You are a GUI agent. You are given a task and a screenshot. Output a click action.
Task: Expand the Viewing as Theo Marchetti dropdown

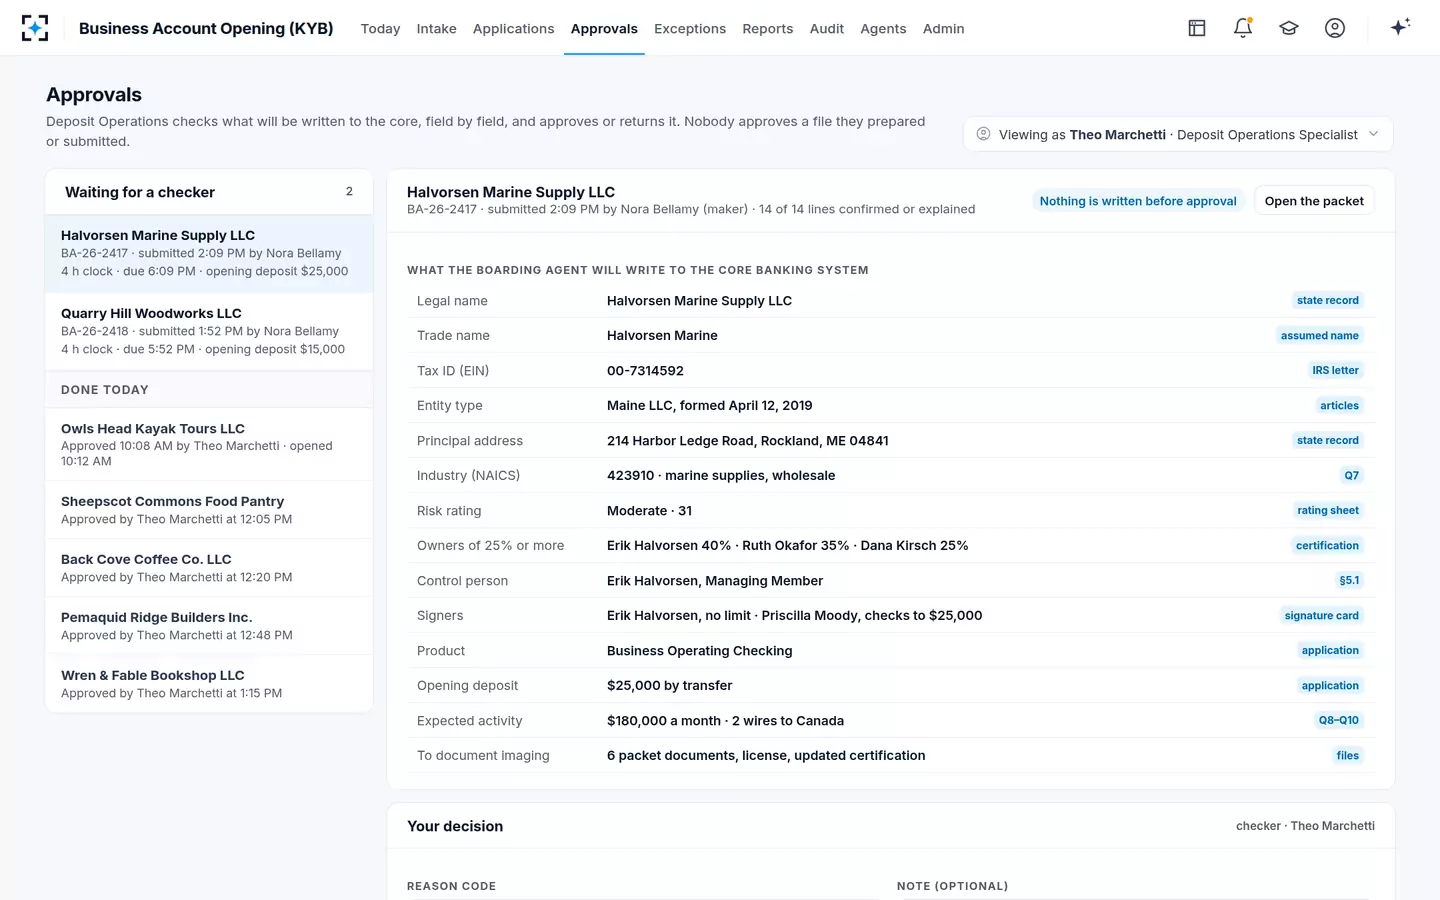(x=1178, y=134)
